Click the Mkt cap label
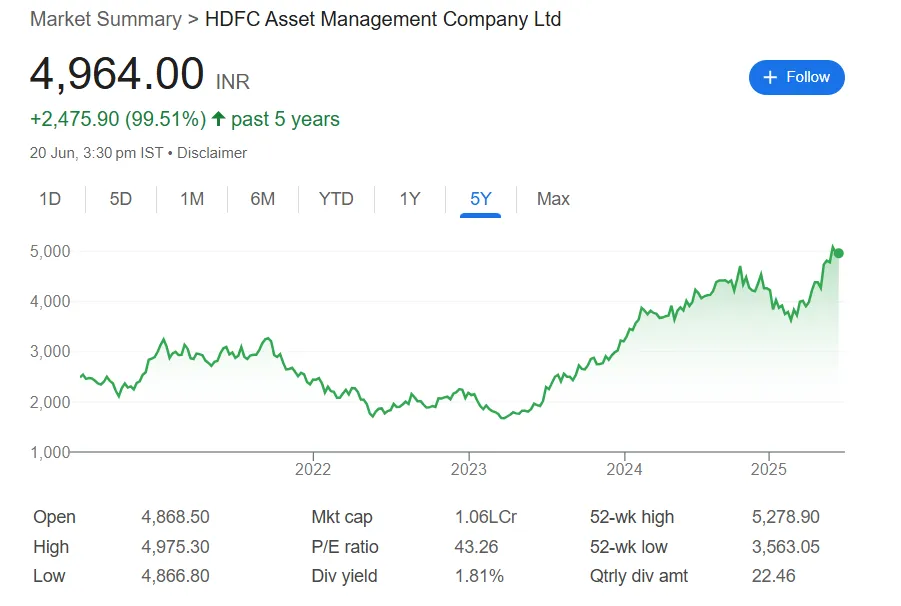 (x=342, y=516)
